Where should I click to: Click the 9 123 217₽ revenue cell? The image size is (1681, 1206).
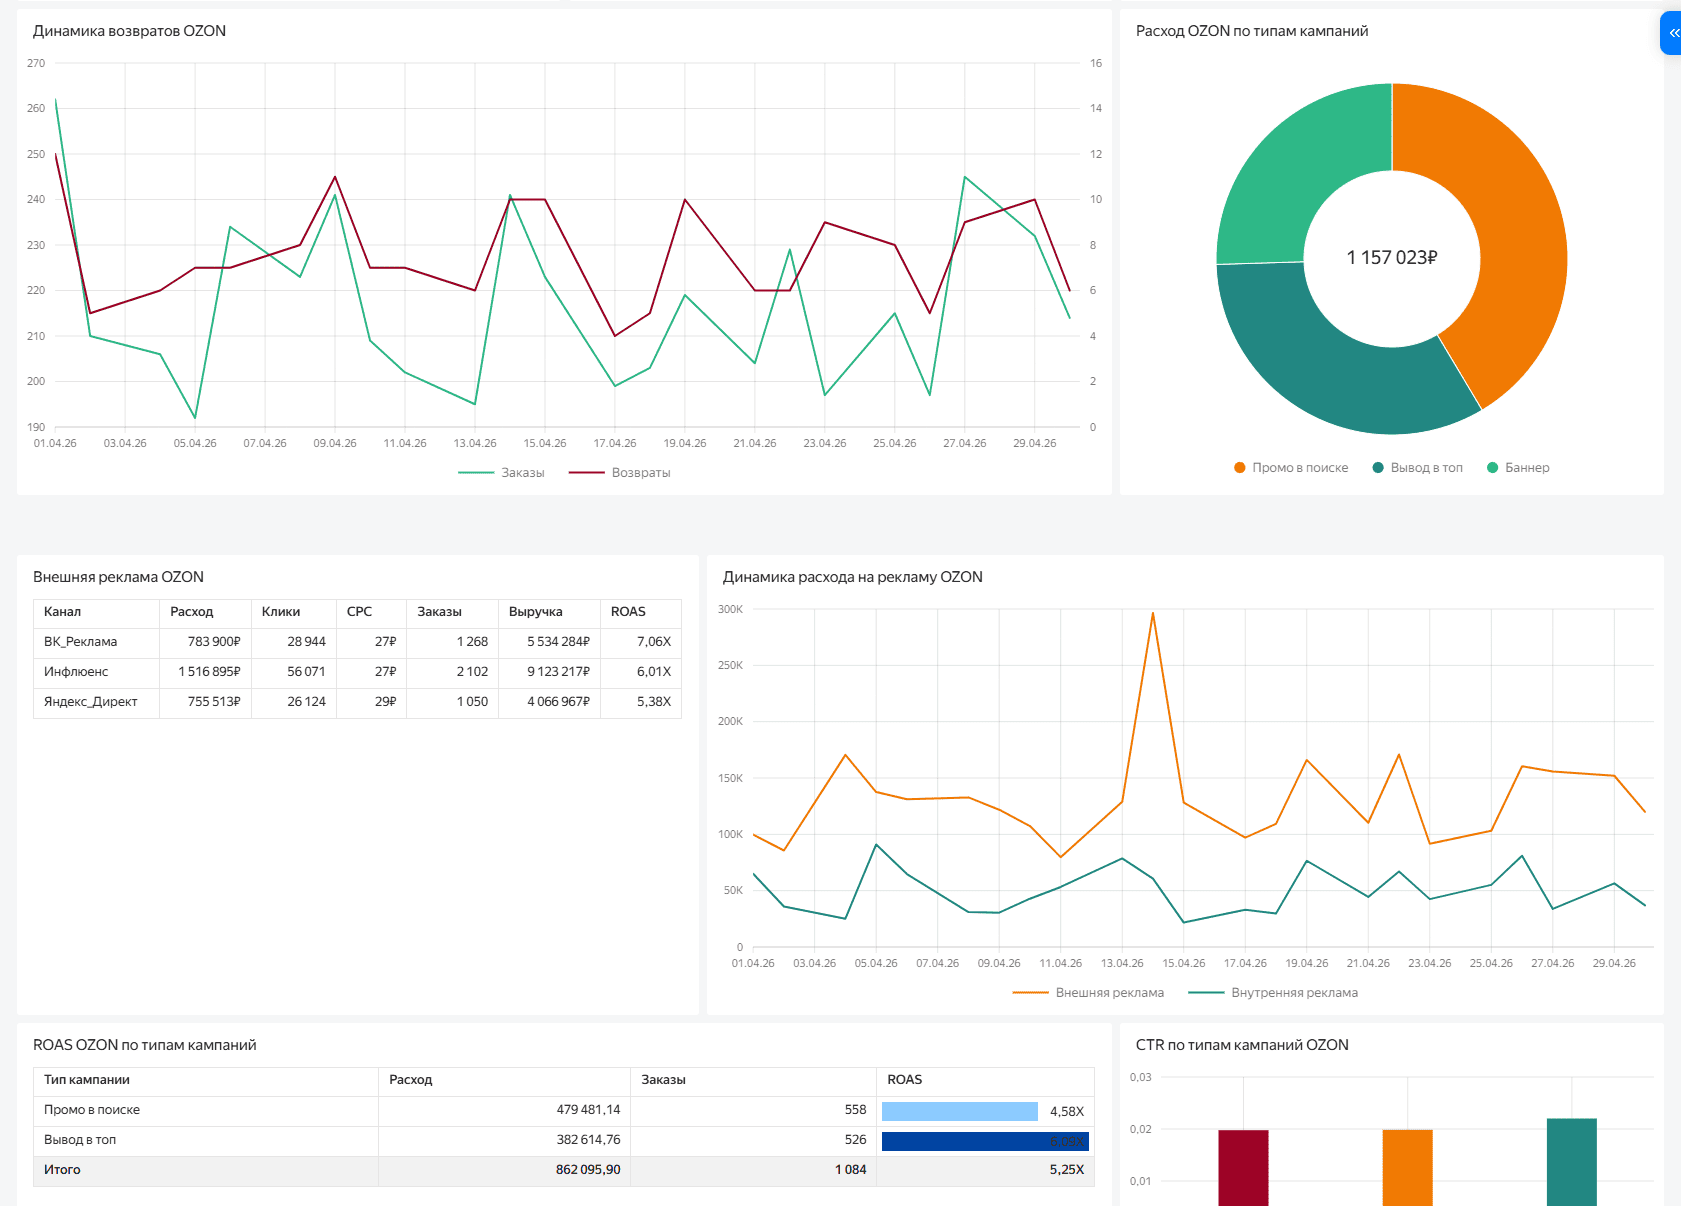tap(549, 672)
